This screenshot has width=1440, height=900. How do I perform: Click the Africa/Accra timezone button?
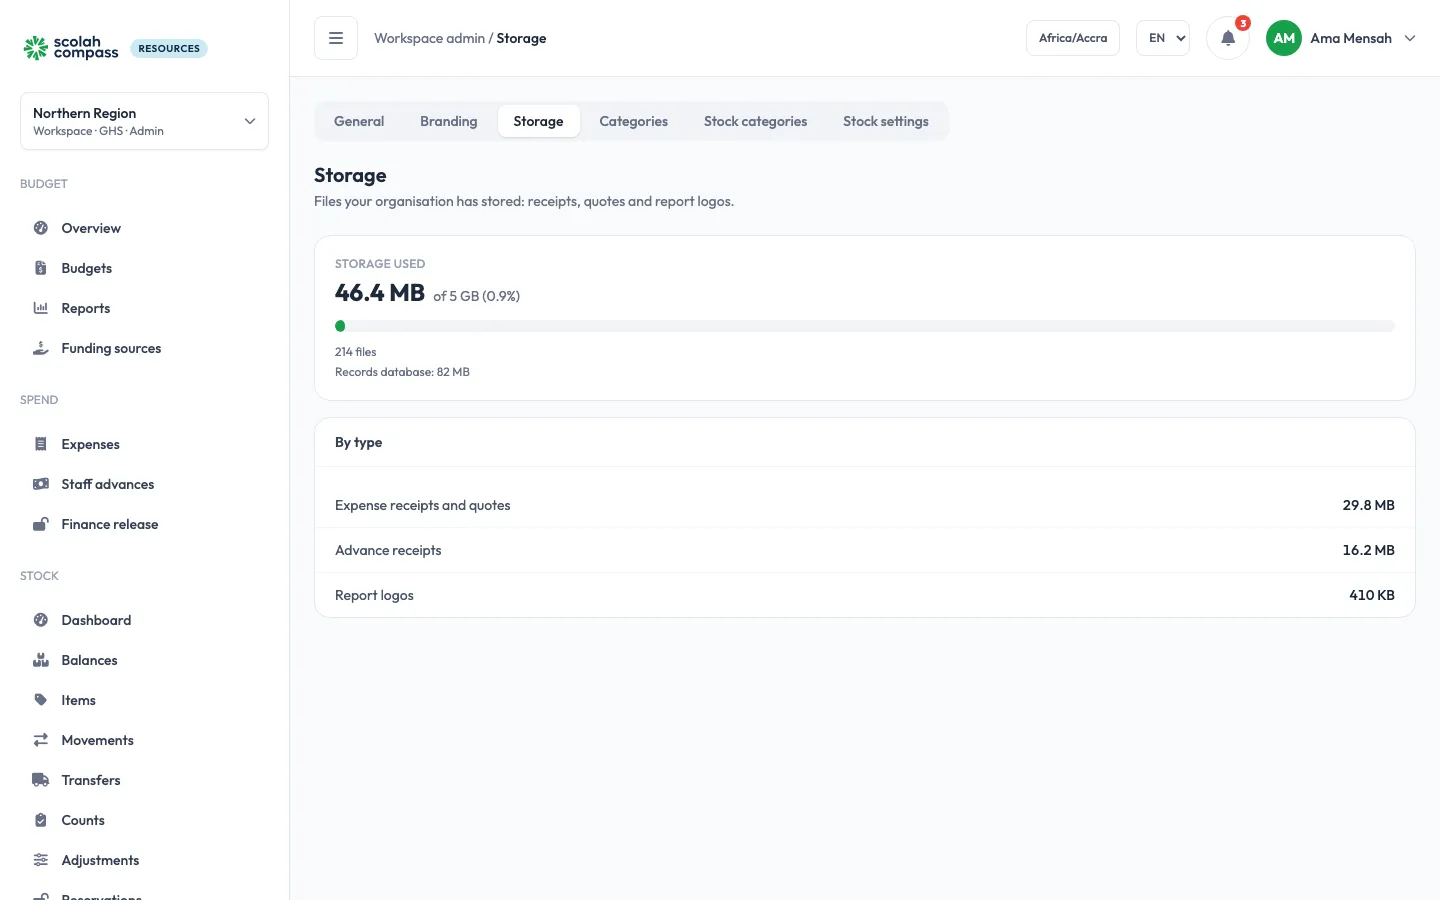click(1073, 38)
